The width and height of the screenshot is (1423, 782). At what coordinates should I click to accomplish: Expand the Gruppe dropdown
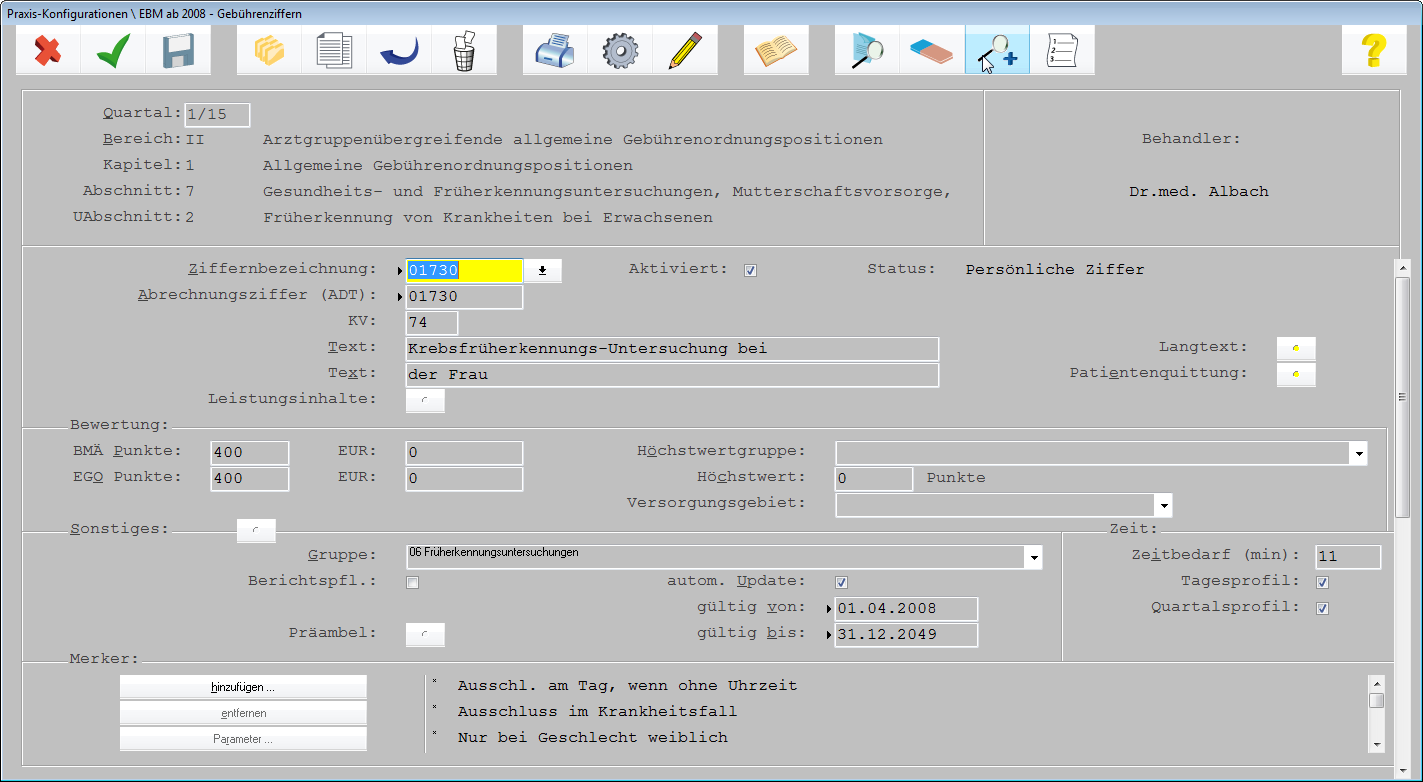[x=1034, y=558]
